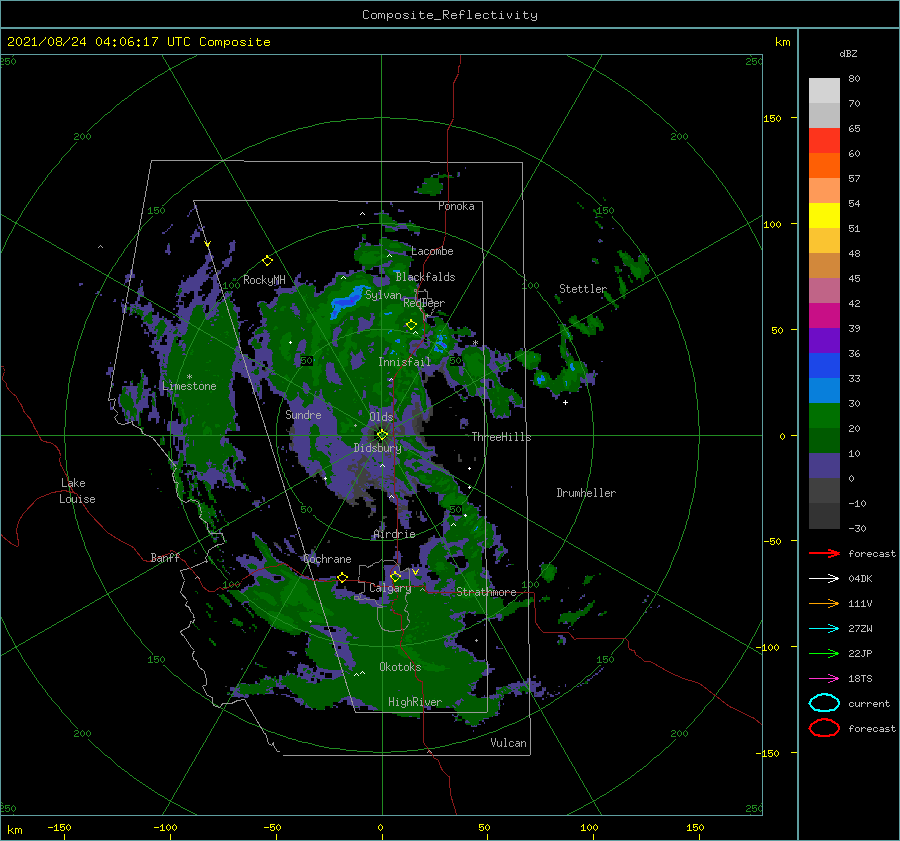Click the Ponoka city label
This screenshot has height=841, width=900.
[x=456, y=206]
